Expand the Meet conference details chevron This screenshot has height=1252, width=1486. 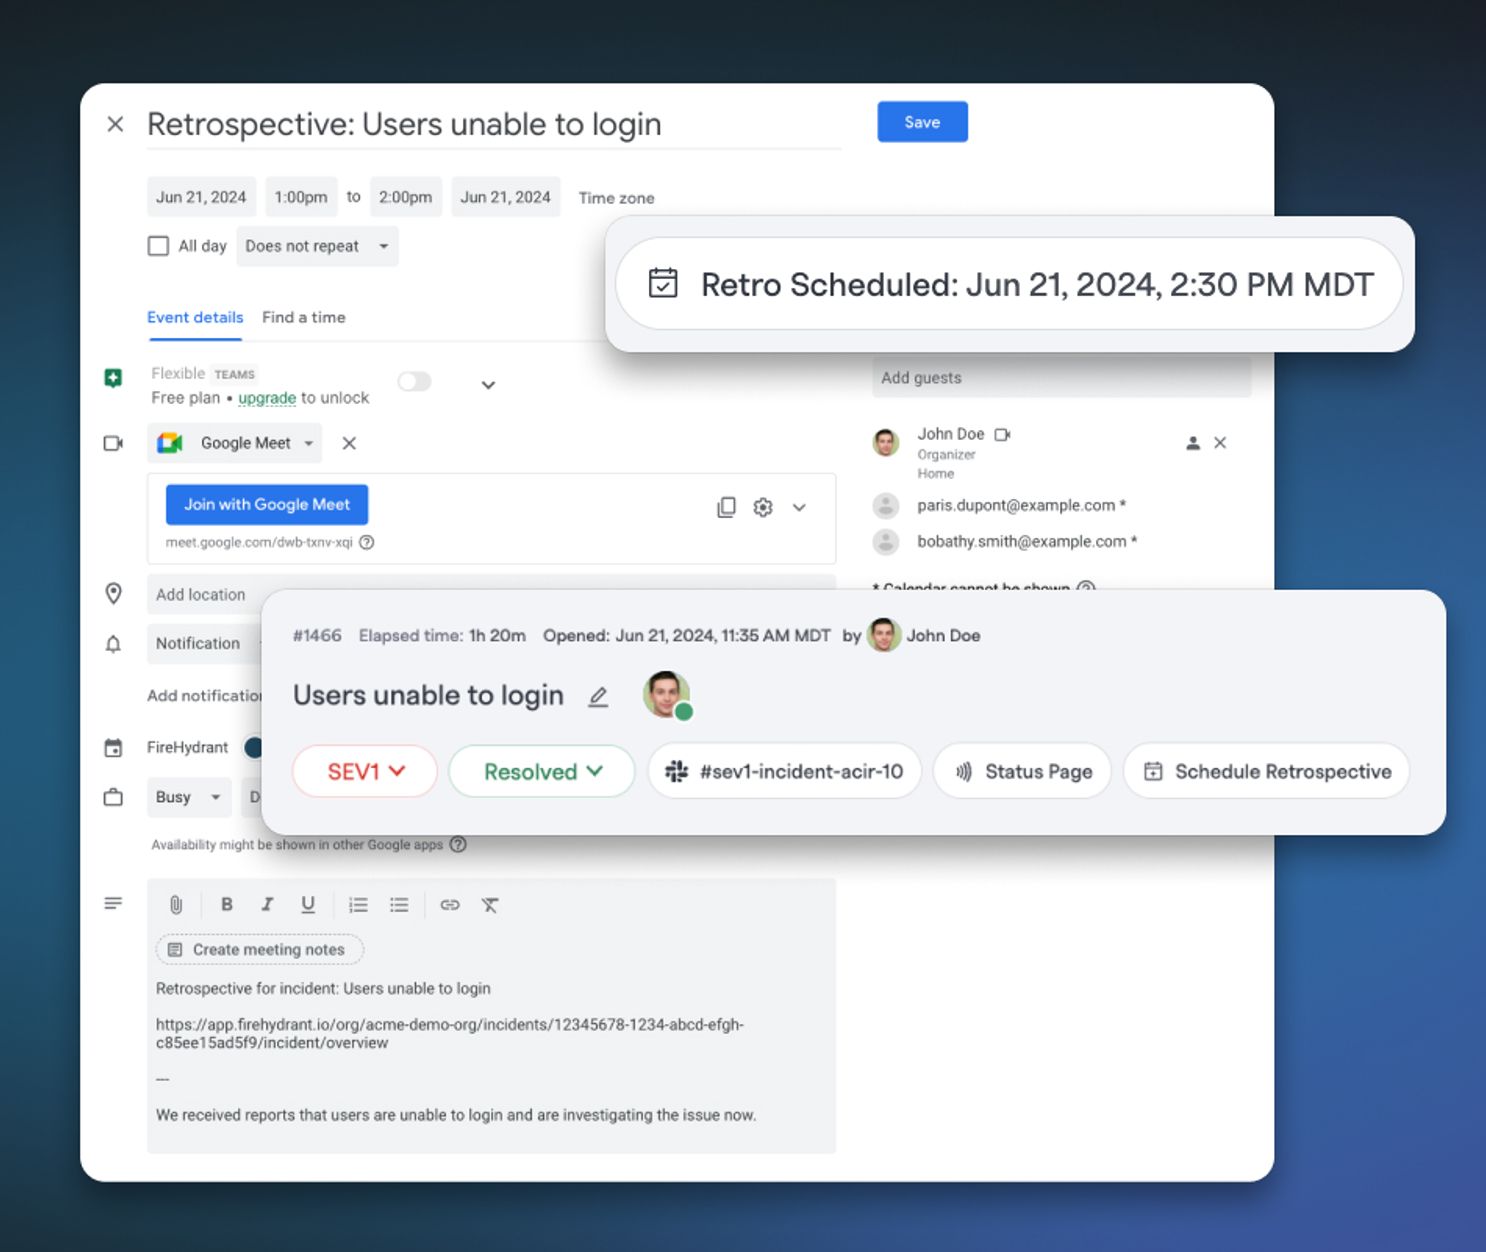[x=799, y=507]
